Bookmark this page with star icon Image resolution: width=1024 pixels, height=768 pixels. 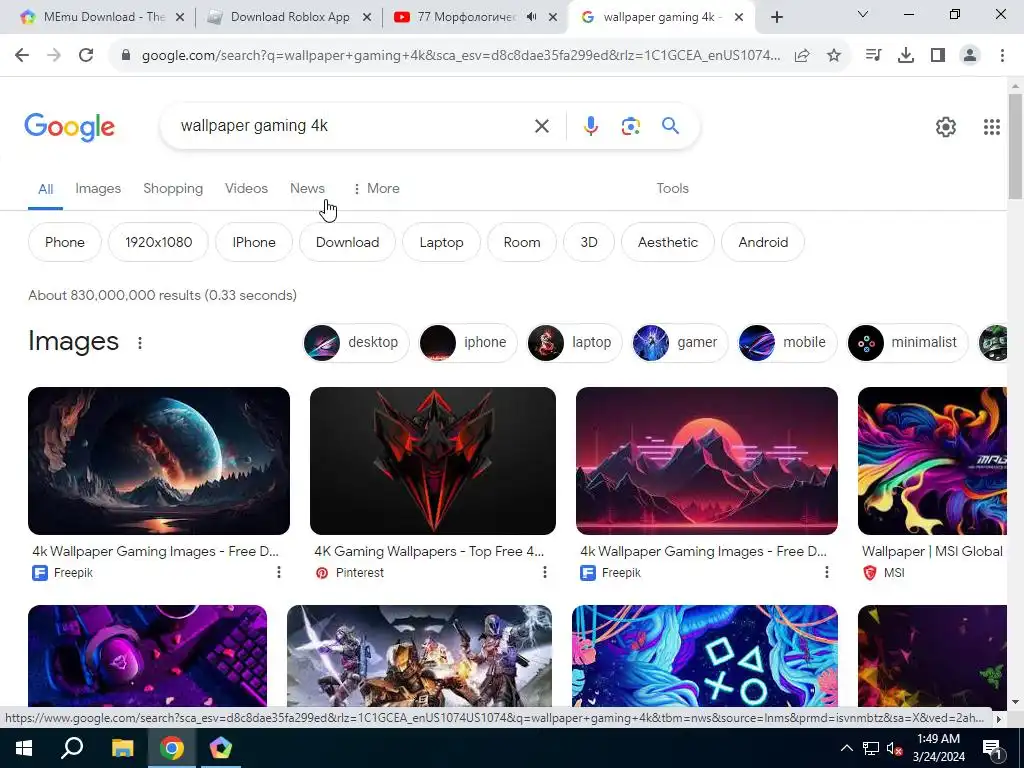[834, 56]
